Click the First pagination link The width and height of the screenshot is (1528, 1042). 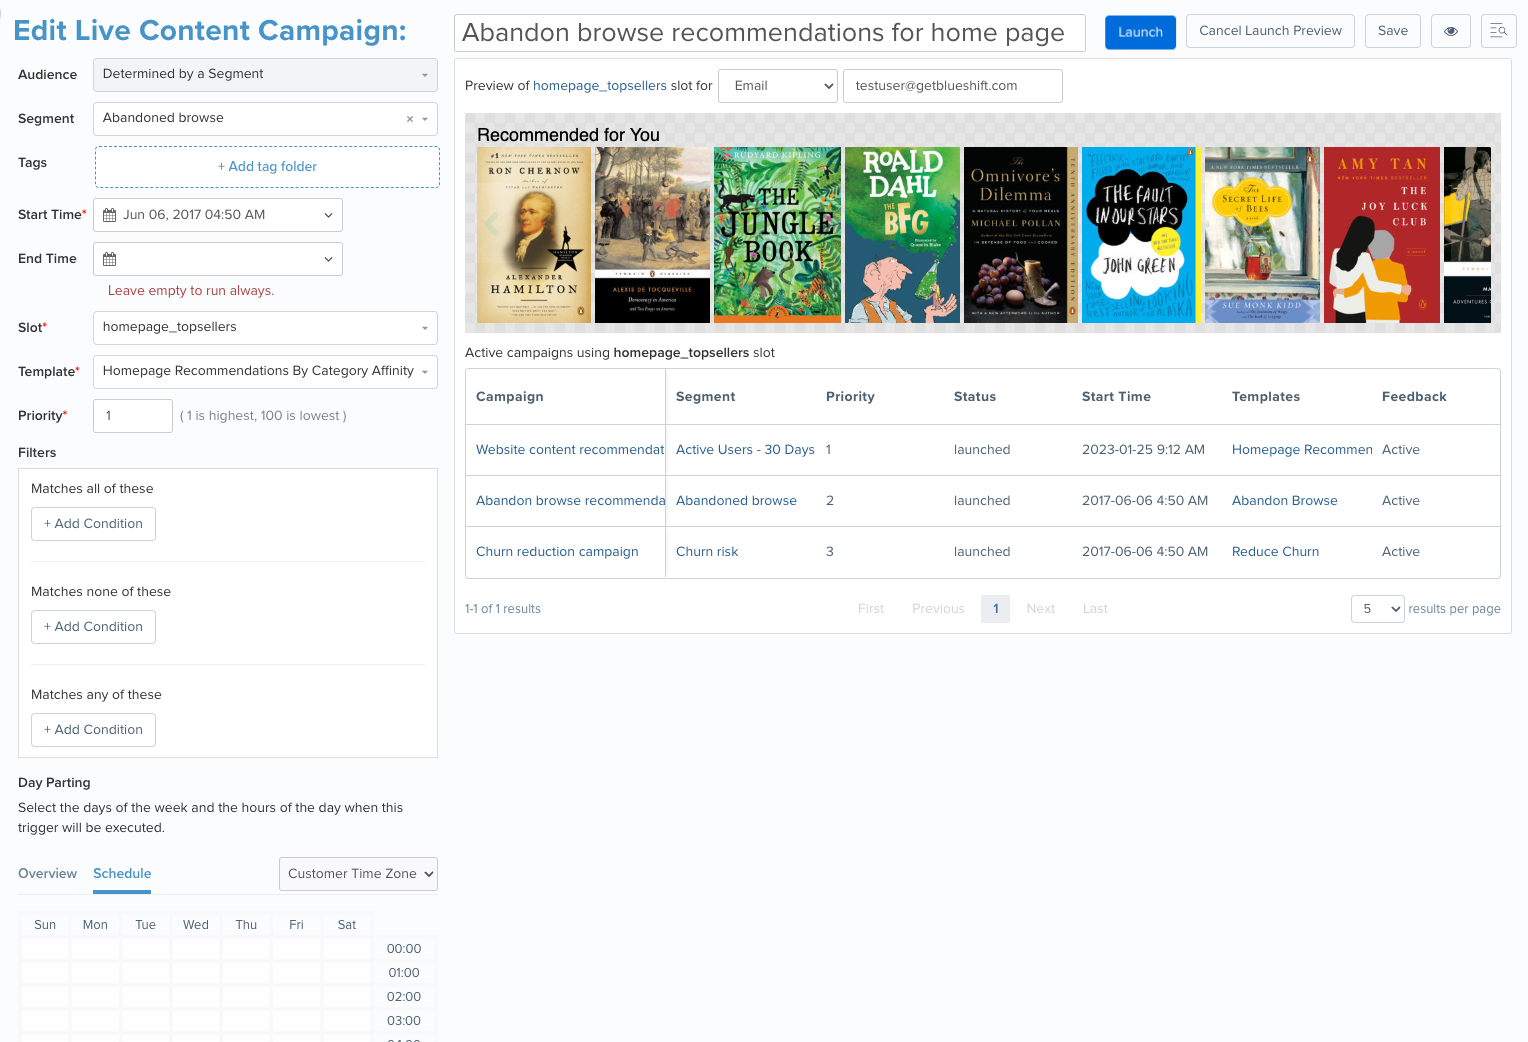click(x=871, y=609)
